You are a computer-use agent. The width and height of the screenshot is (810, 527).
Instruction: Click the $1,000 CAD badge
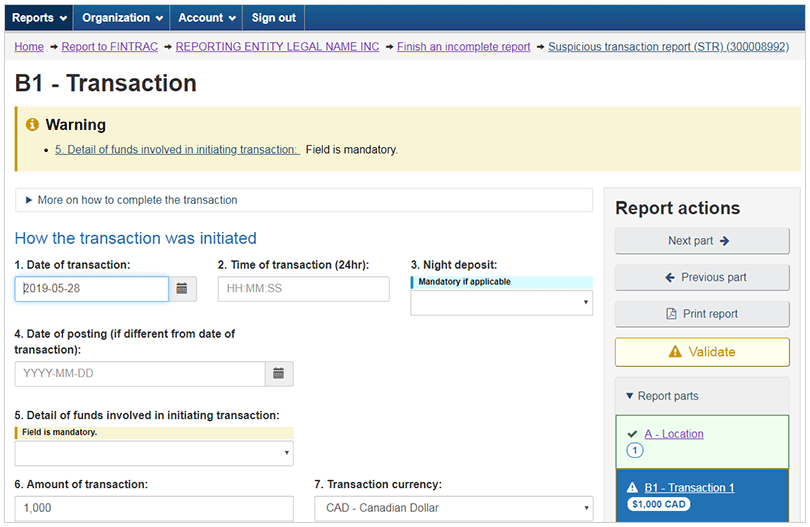[x=659, y=504]
